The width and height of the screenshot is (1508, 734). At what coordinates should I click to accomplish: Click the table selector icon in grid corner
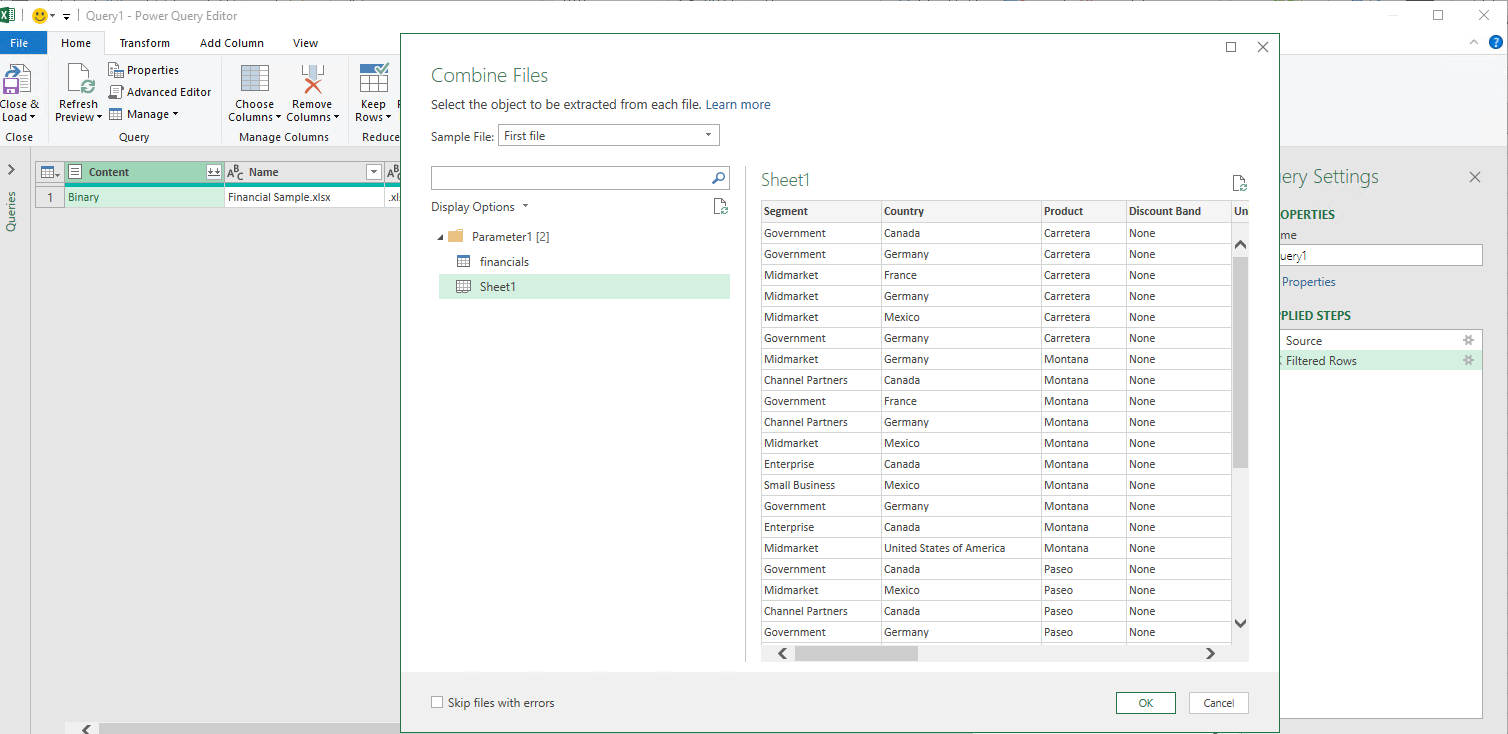coord(50,172)
